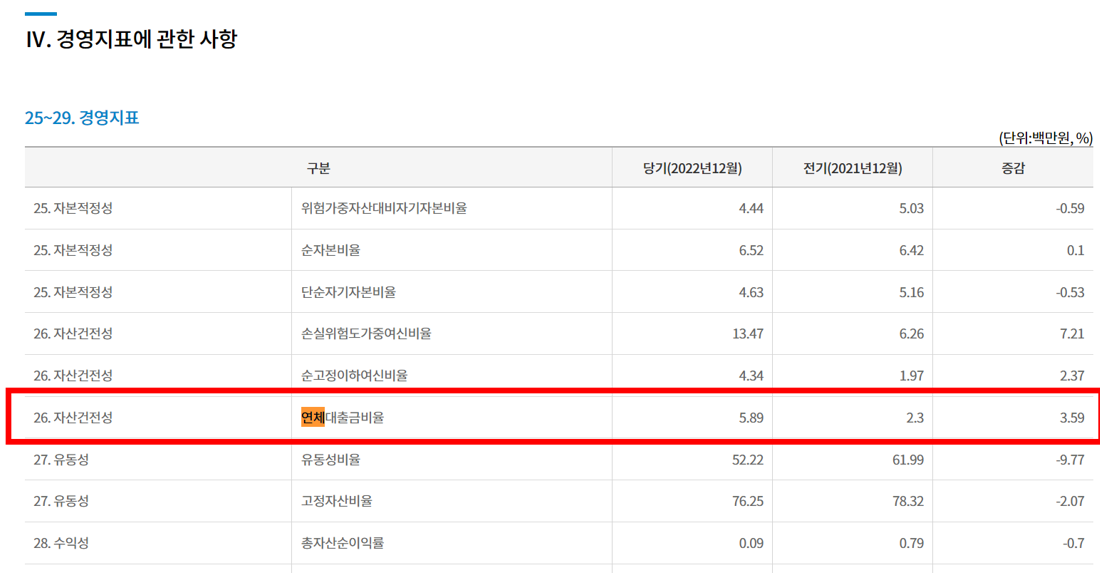Click the '25~29. 경영지표' section title
Screen dimensions: 1100x573
point(82,118)
